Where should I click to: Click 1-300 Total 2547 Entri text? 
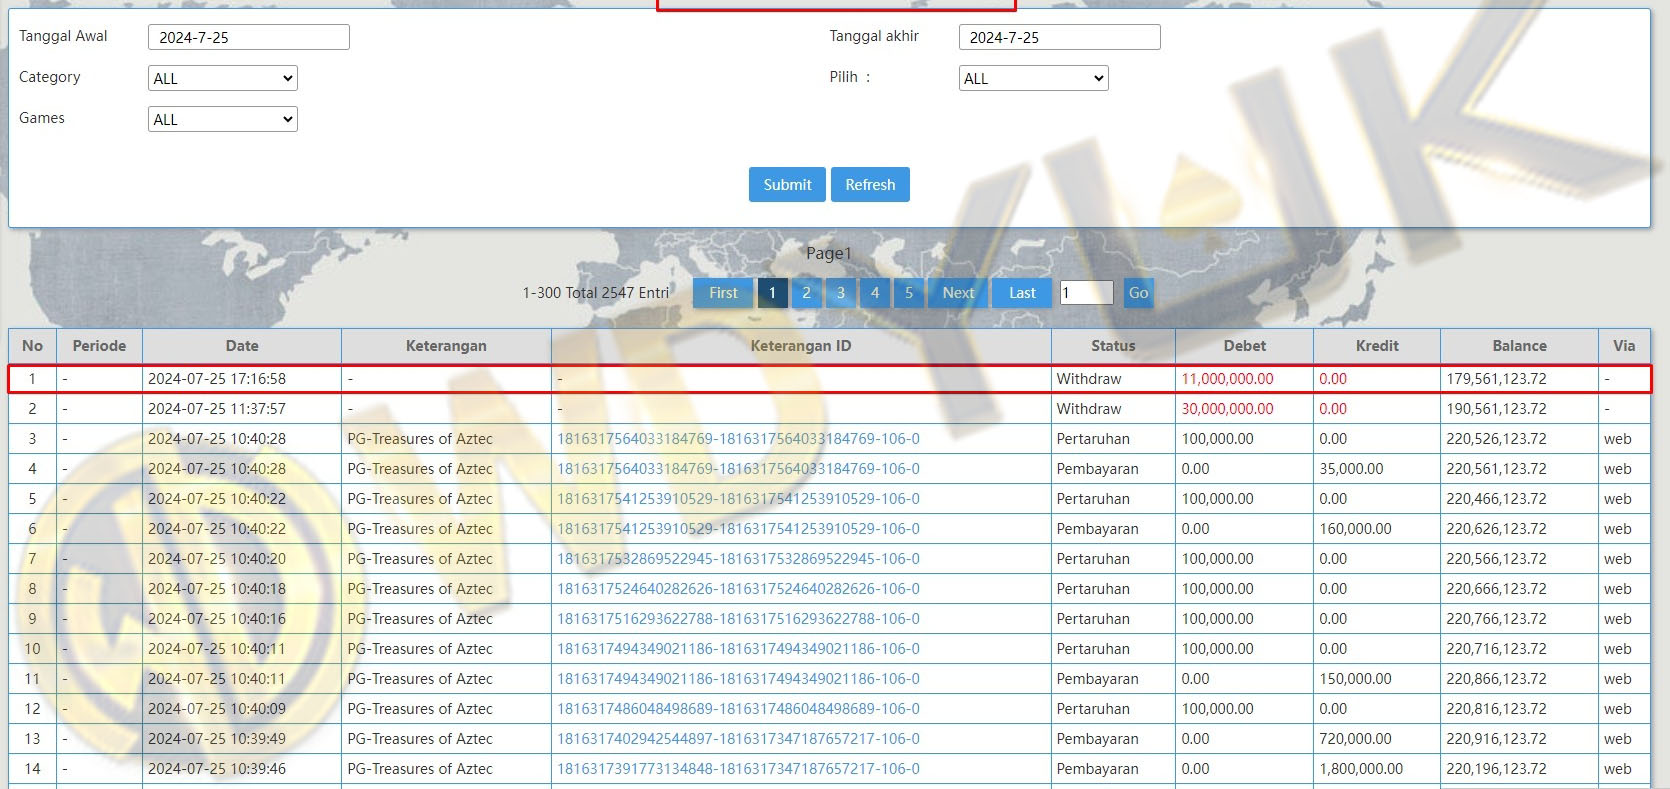(x=596, y=293)
